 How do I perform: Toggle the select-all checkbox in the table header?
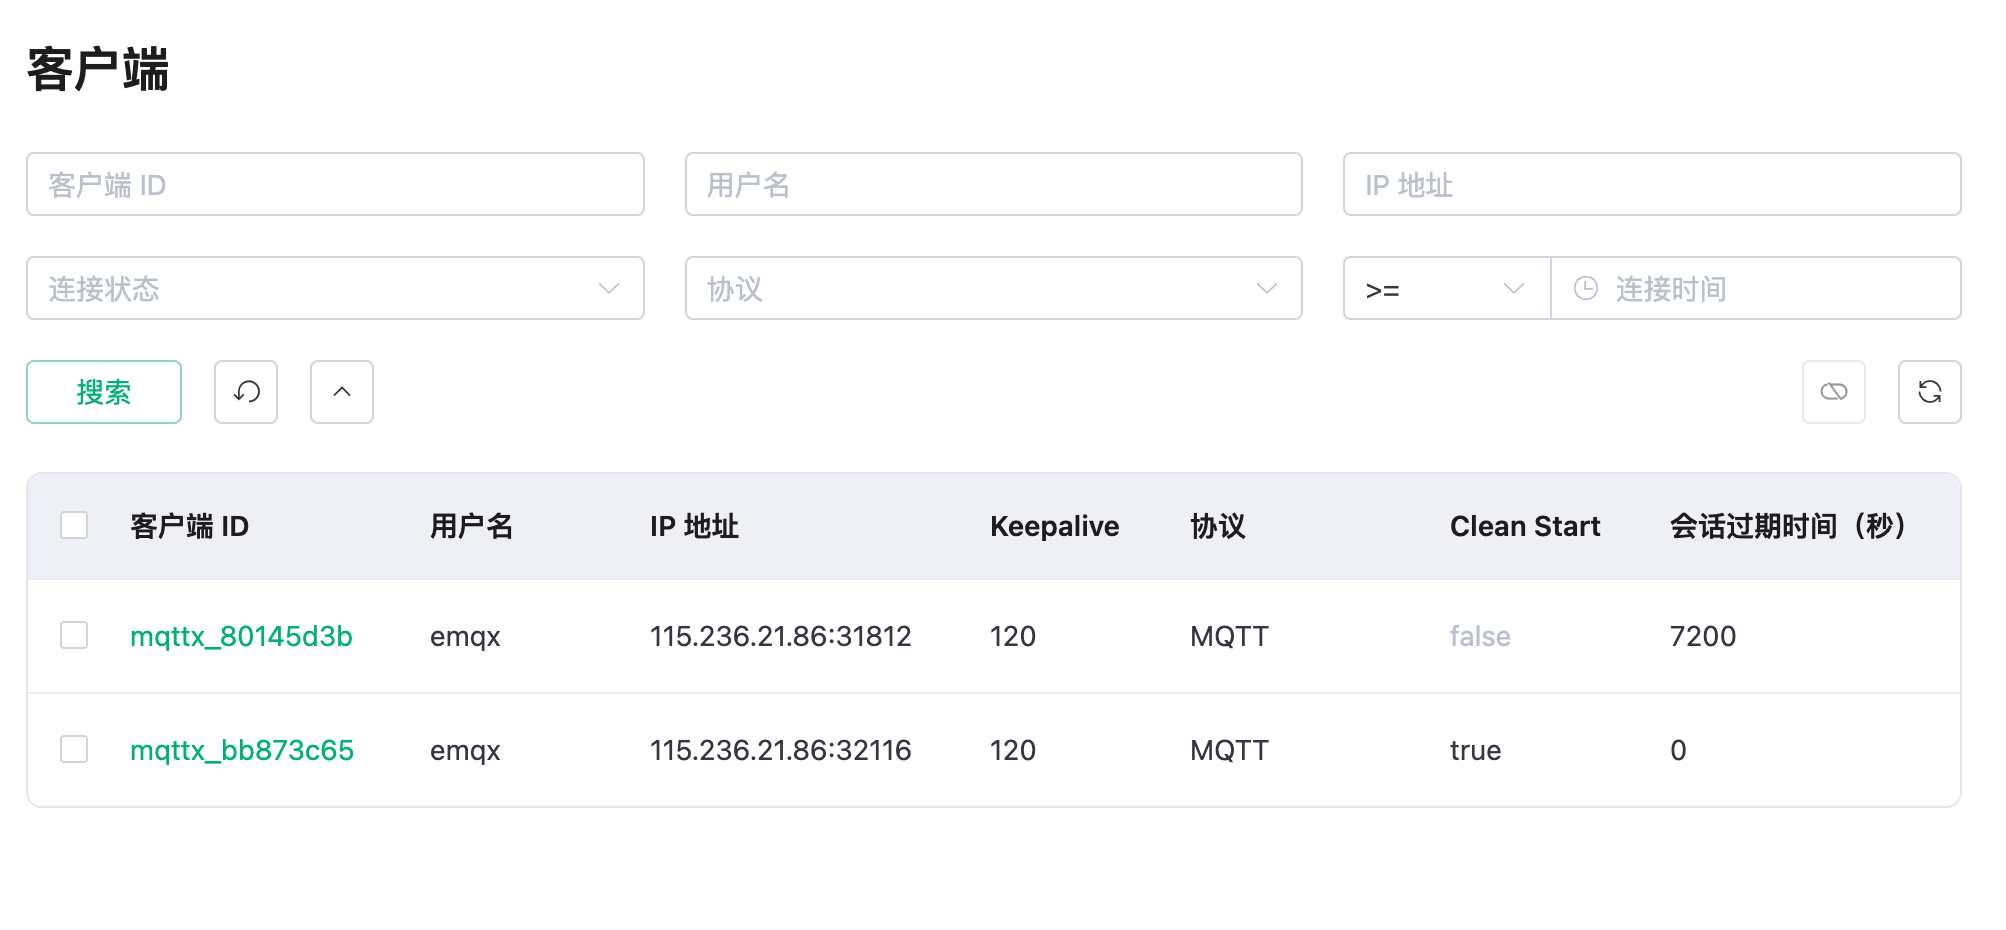(x=74, y=525)
